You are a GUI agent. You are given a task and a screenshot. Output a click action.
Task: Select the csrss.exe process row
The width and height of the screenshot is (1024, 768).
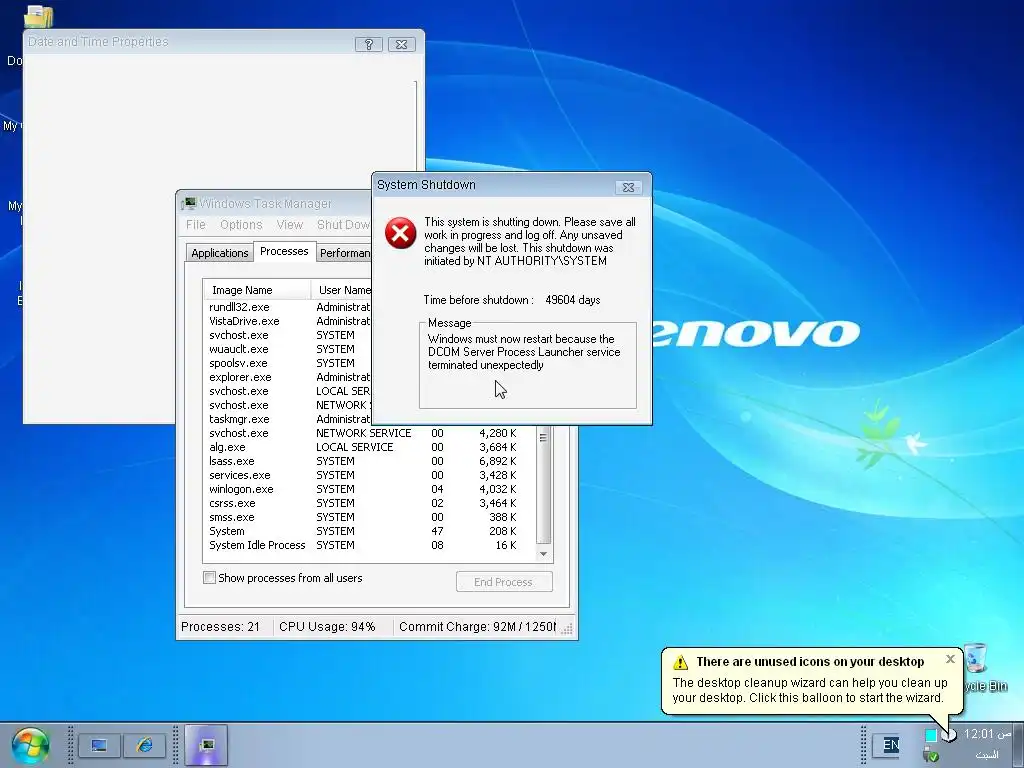point(370,504)
